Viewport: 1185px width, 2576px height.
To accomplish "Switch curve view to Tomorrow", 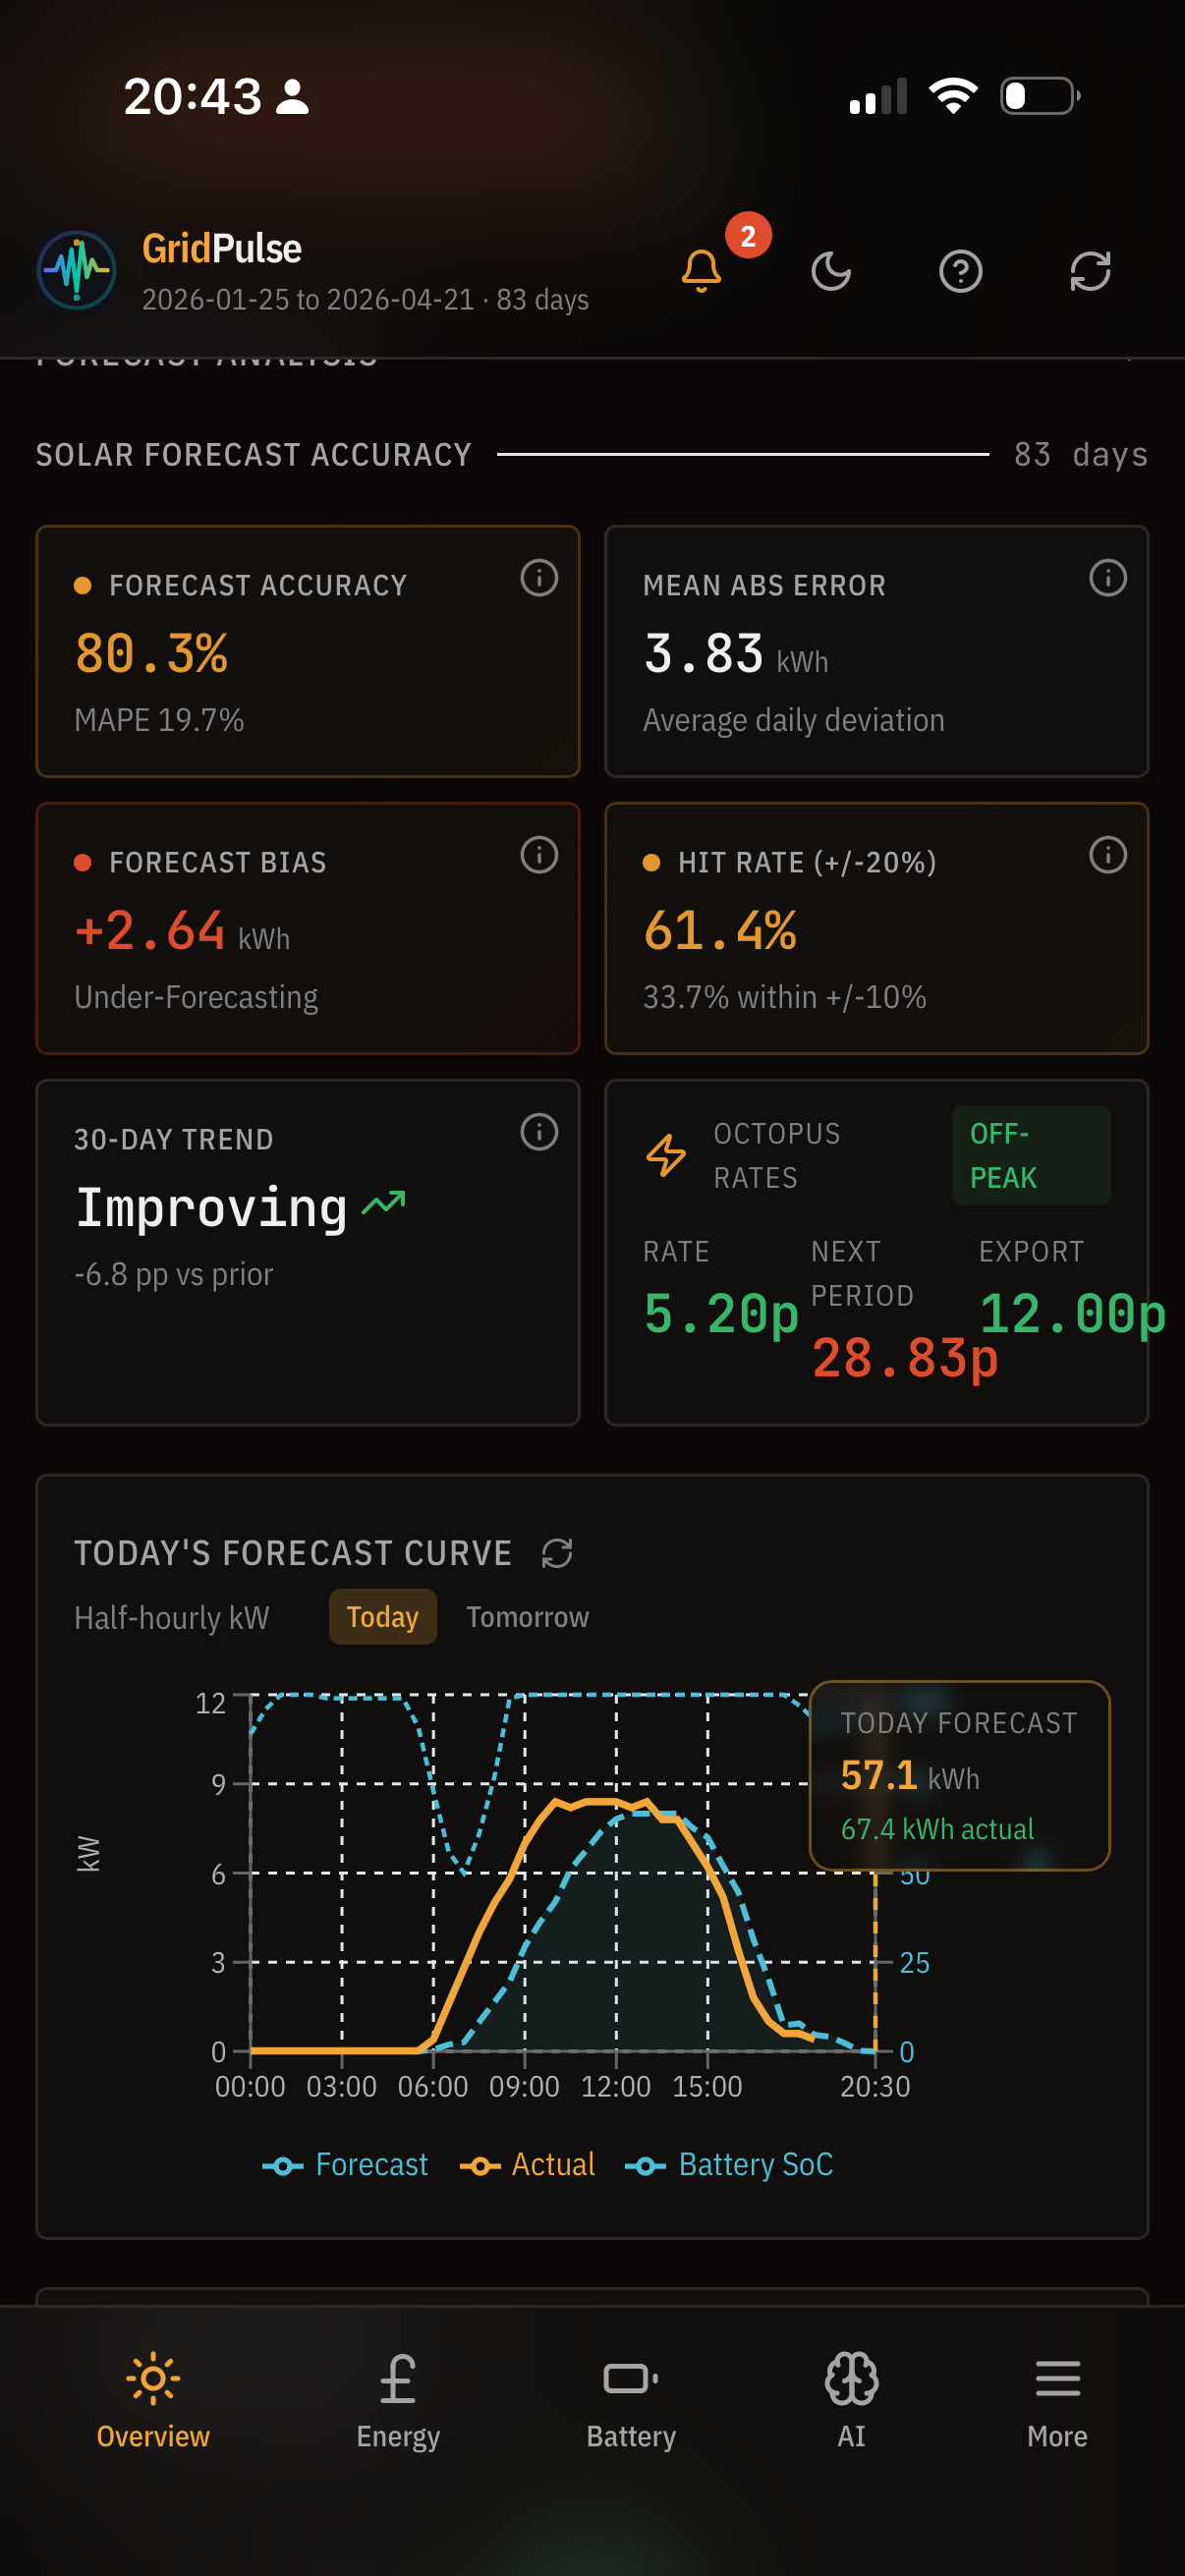I will pos(527,1617).
